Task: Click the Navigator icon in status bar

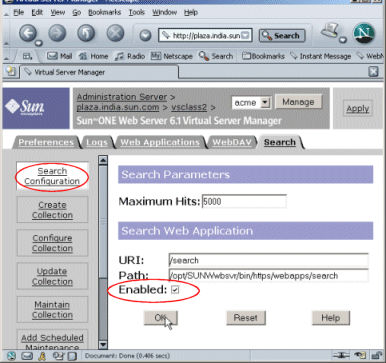Action: click(11, 356)
